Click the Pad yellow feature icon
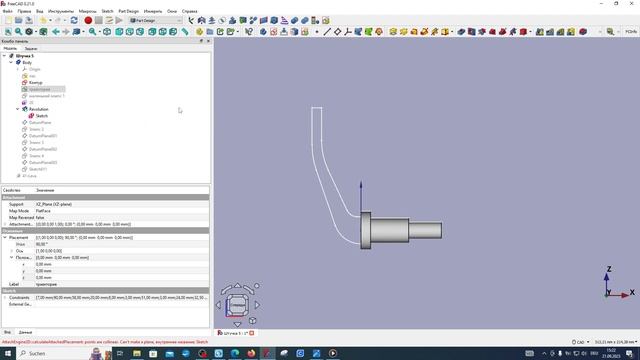Screen dimensions: 640x360 pyautogui.click(x=393, y=31)
